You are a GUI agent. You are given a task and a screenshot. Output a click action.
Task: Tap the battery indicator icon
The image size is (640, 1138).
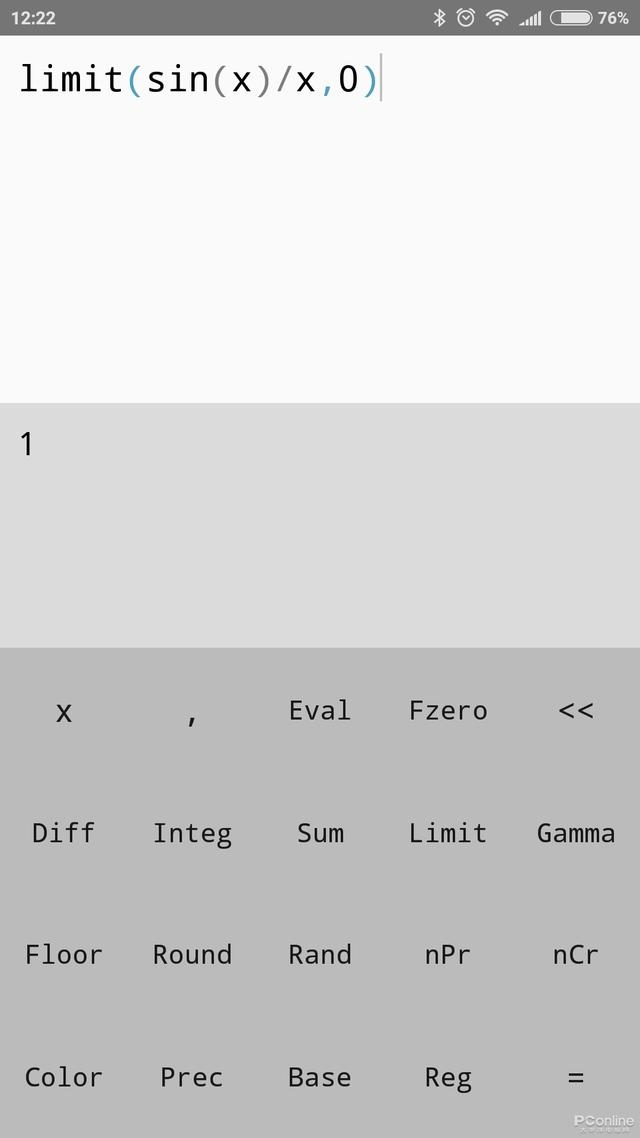[x=570, y=18]
